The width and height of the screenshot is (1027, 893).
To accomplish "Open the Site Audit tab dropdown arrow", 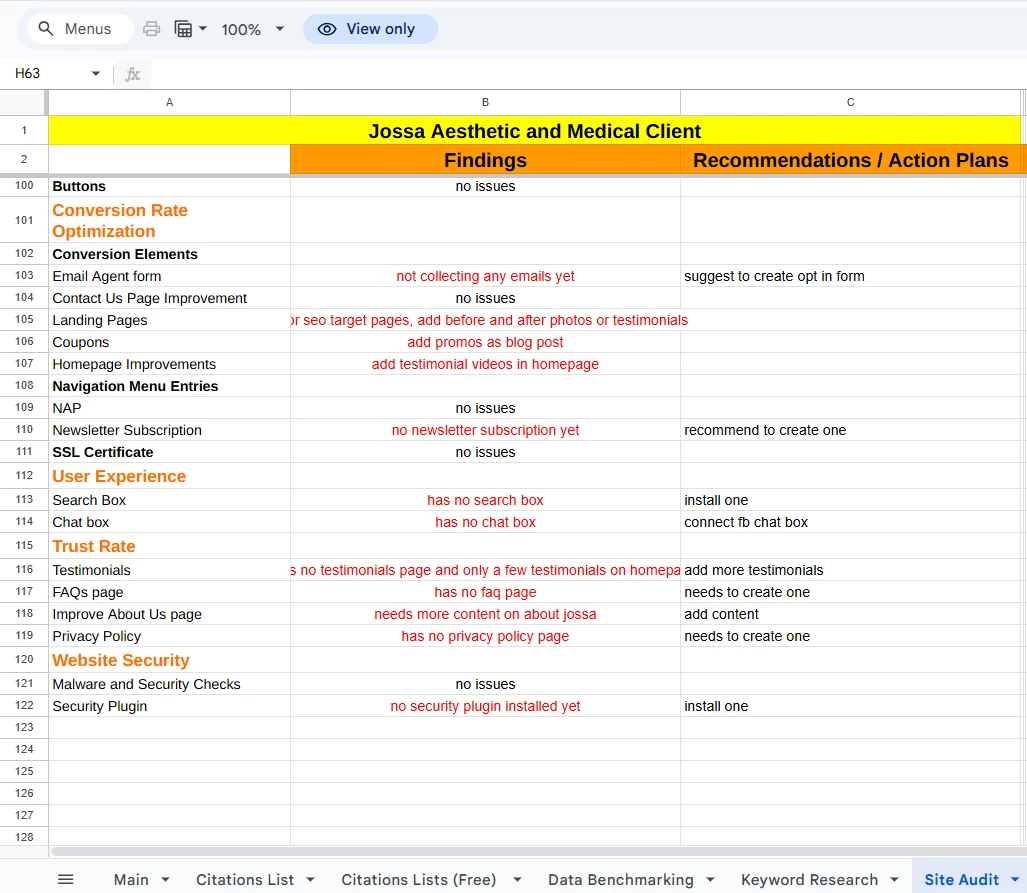I will pos(1015,879).
